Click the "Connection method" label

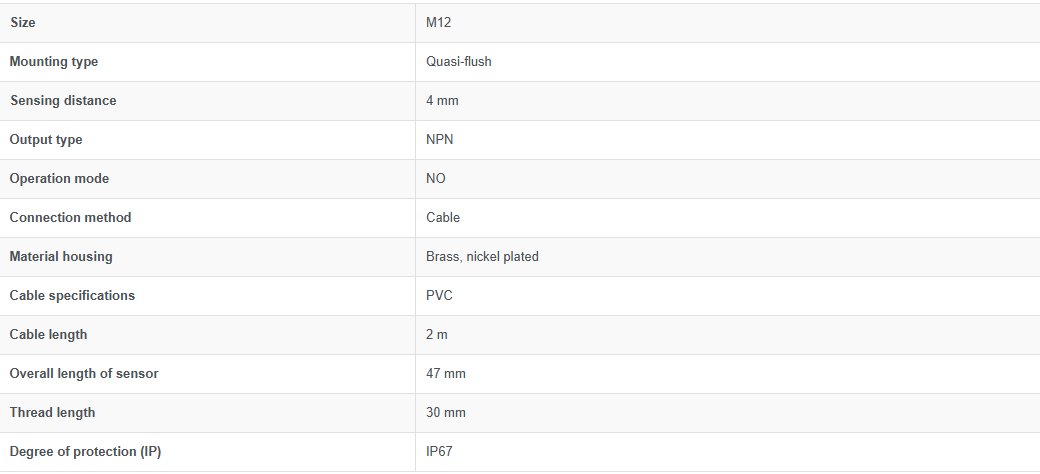pos(70,218)
